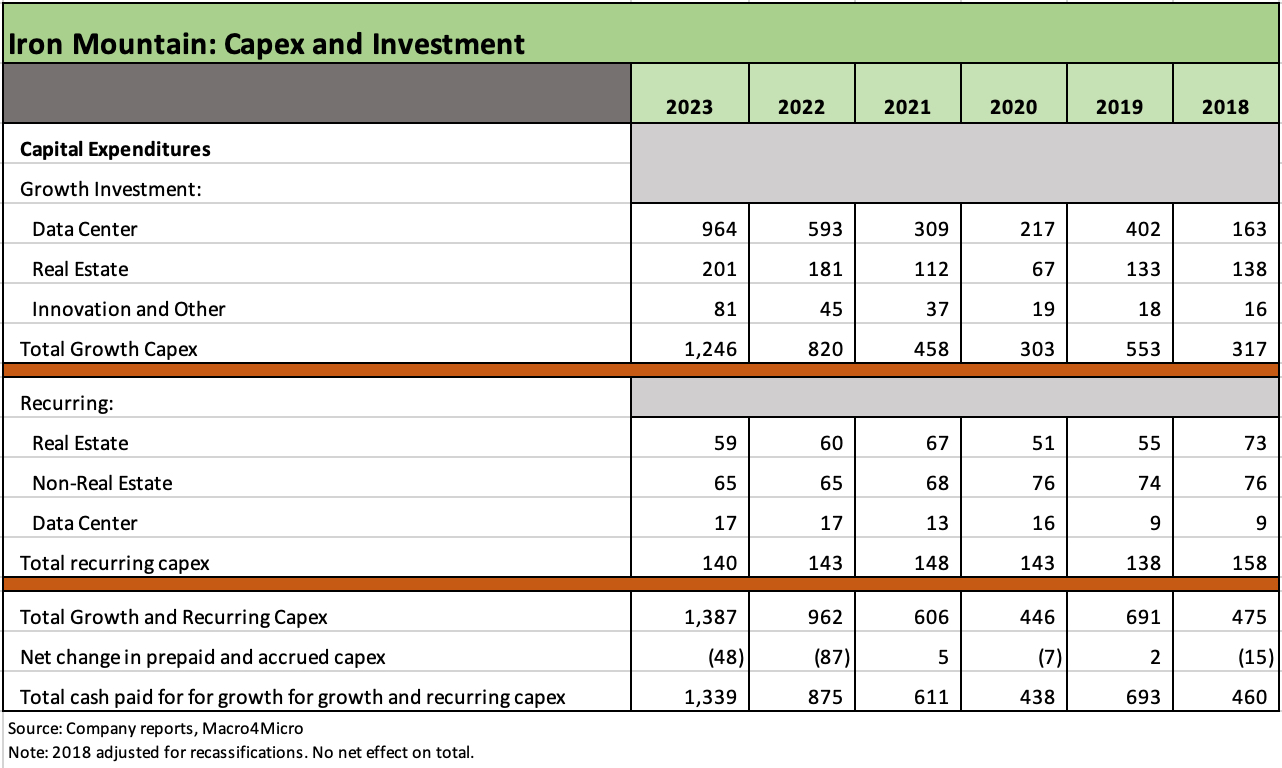The image size is (1282, 768).
Task: Click the 'Growth Investment:' label
Action: [x=111, y=189]
